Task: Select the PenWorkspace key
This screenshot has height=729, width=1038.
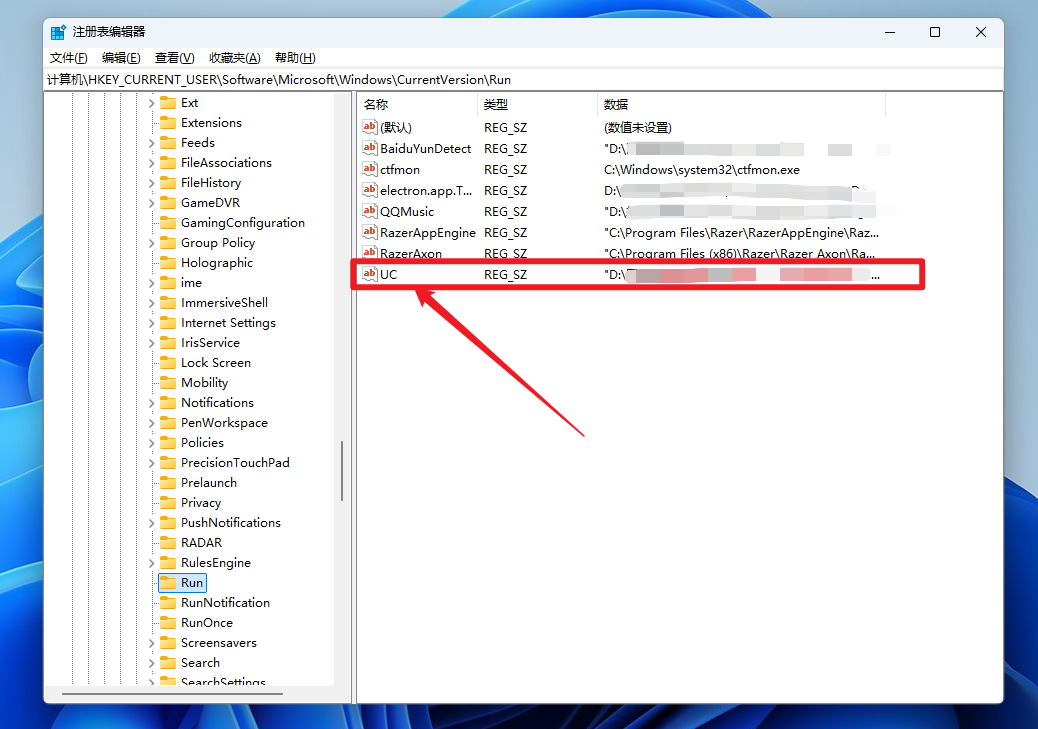Action: (x=224, y=422)
